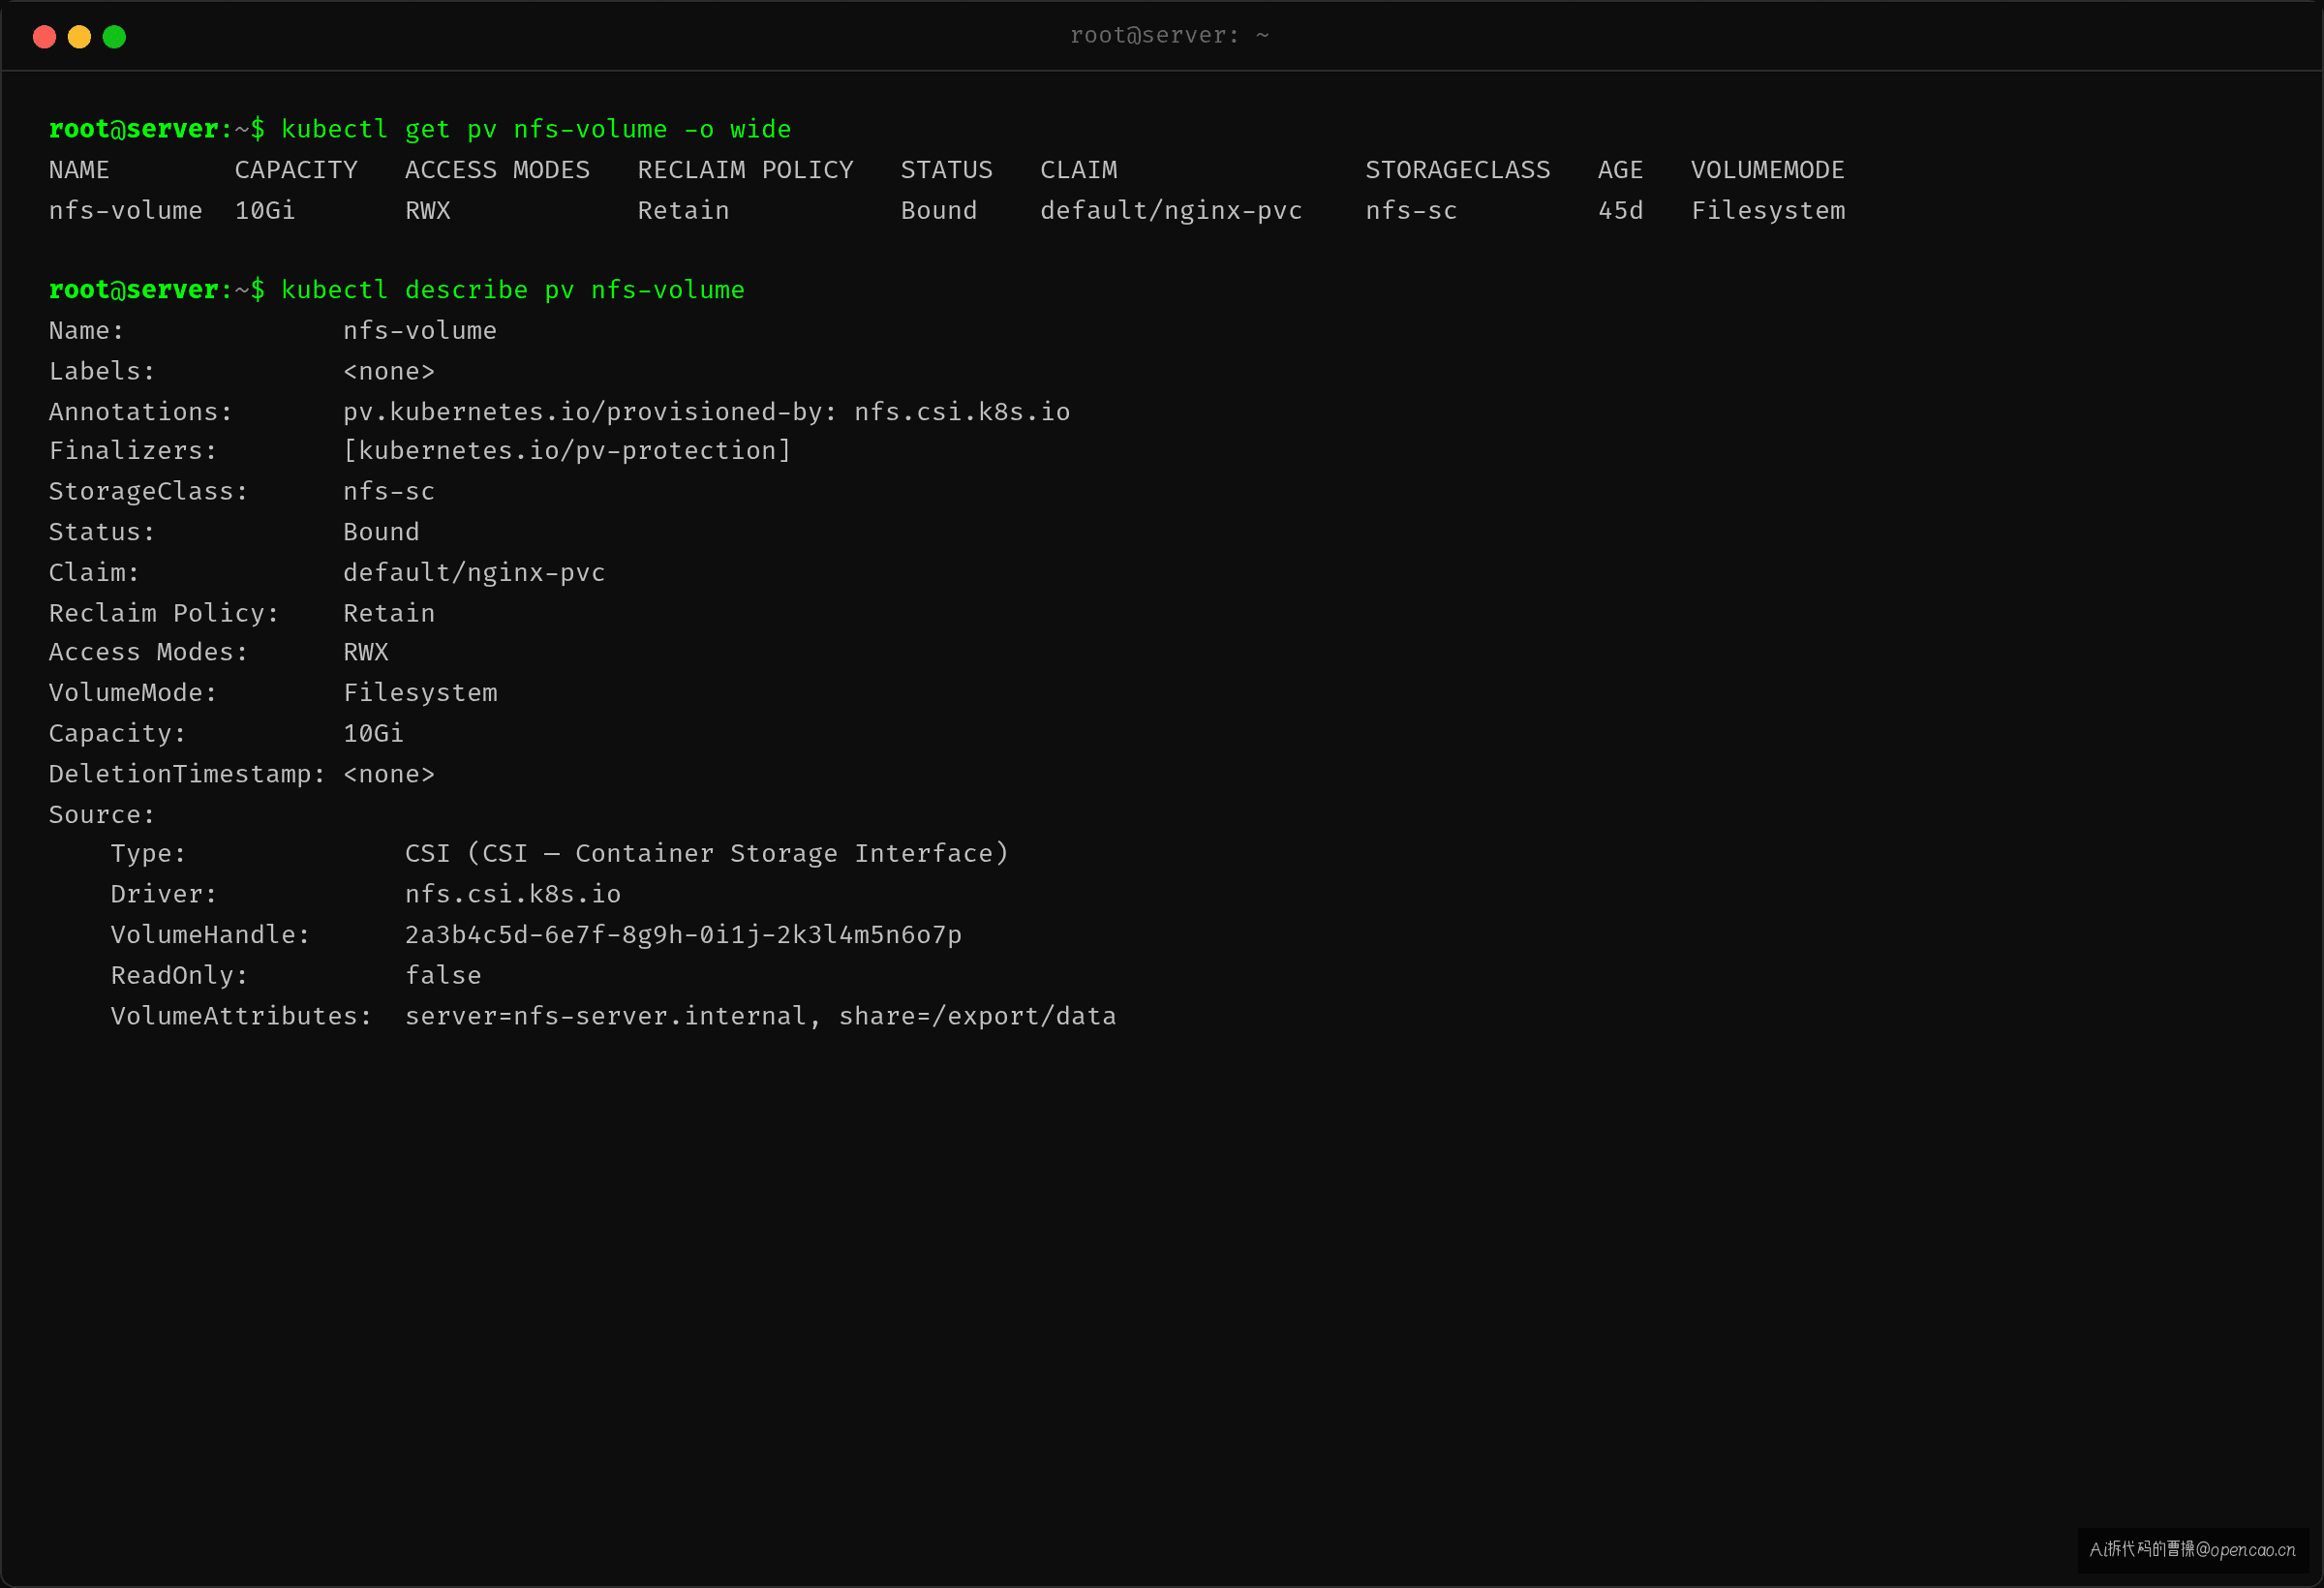This screenshot has height=1588, width=2324.
Task: Click the yellow minimize window button
Action: (79, 37)
